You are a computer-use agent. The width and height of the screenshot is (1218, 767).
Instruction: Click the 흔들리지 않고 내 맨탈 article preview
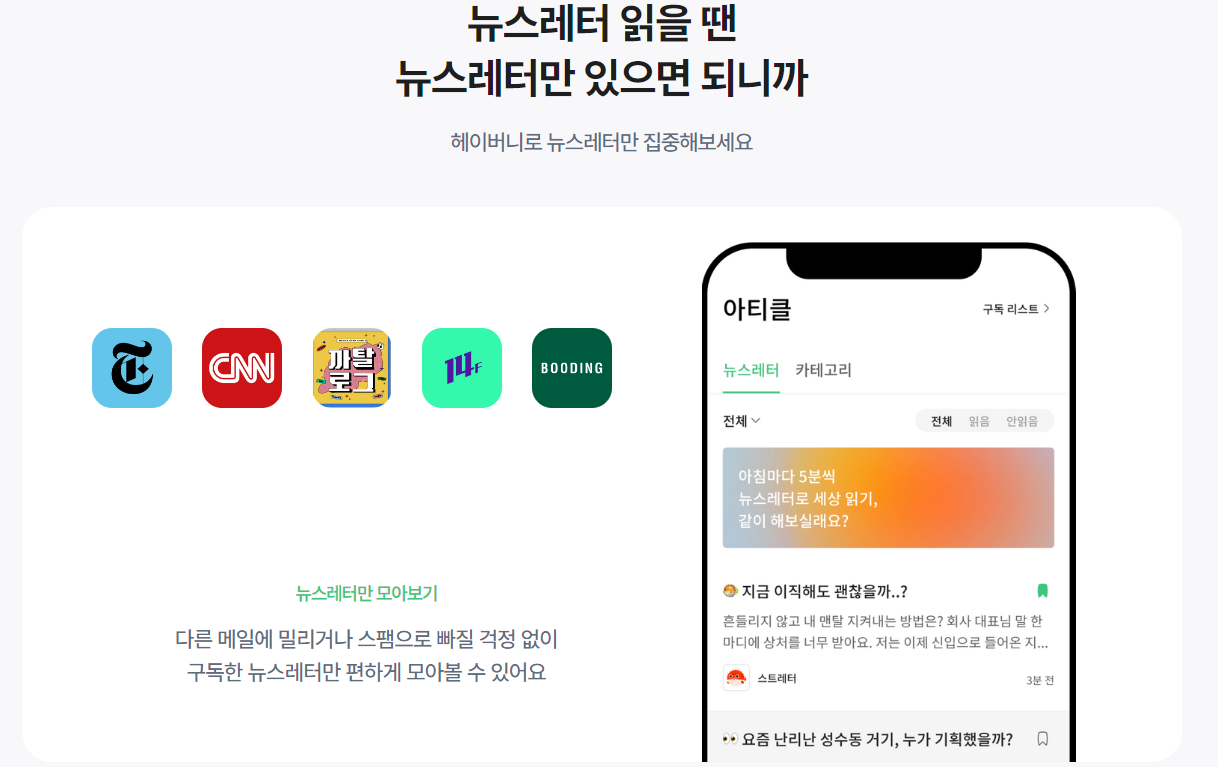(885, 631)
